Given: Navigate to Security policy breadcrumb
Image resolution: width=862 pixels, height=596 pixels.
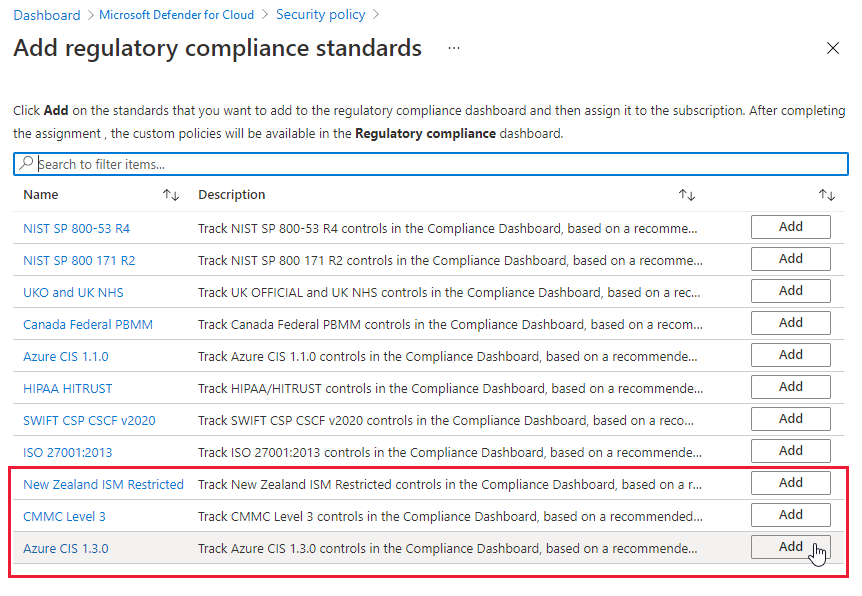Looking at the screenshot, I should [x=321, y=15].
